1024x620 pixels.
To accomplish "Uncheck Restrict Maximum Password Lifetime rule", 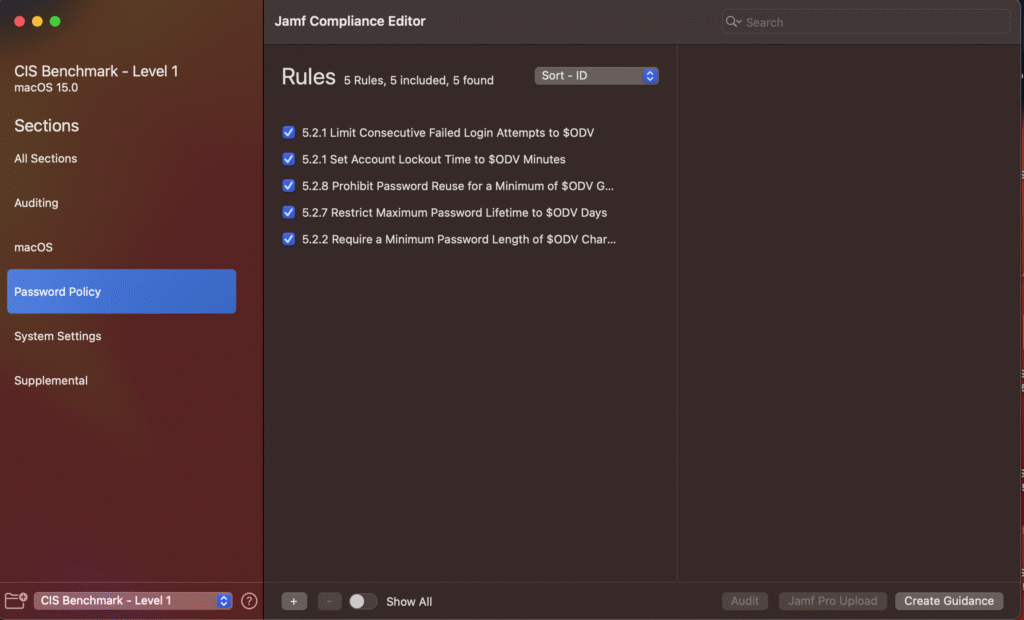I will click(289, 212).
